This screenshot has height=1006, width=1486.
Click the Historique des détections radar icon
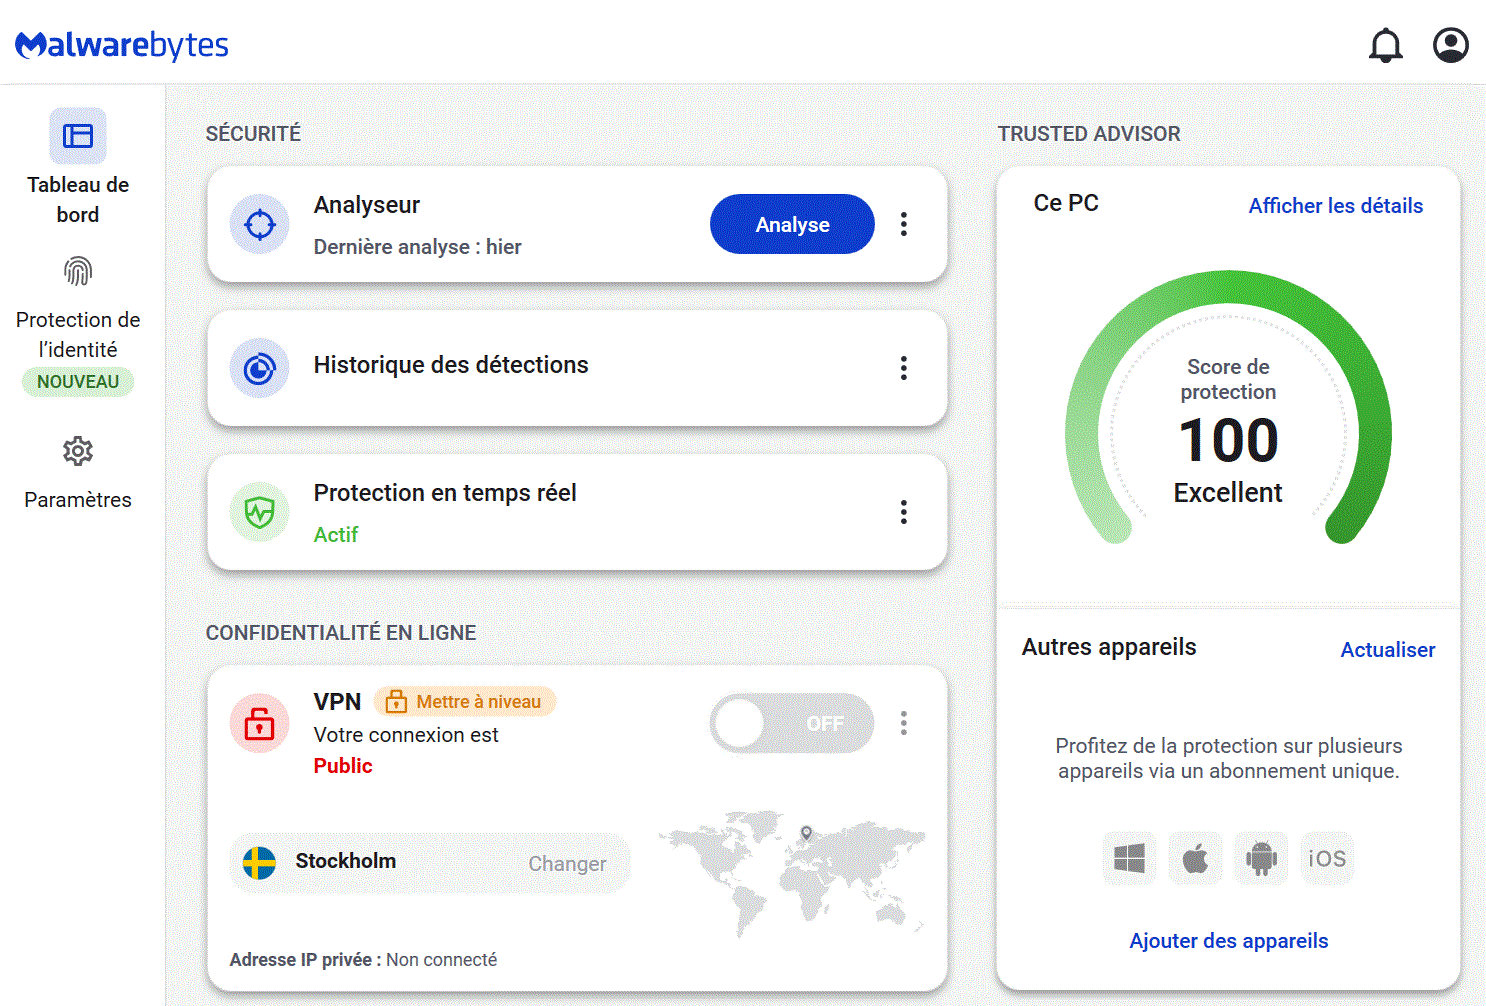tap(260, 368)
